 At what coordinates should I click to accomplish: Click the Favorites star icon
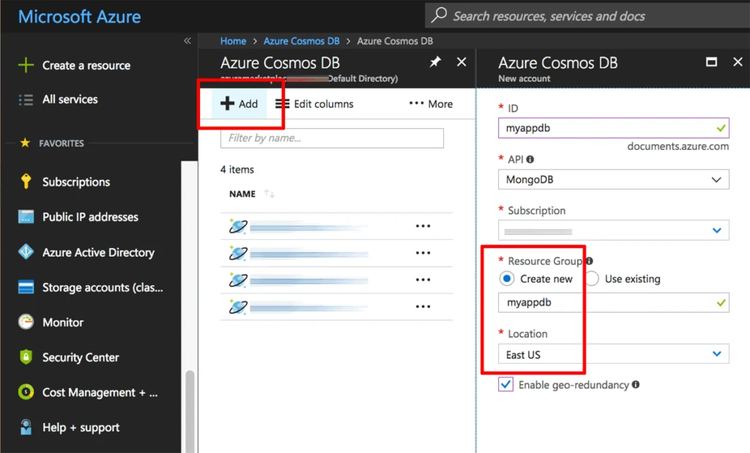pos(25,143)
